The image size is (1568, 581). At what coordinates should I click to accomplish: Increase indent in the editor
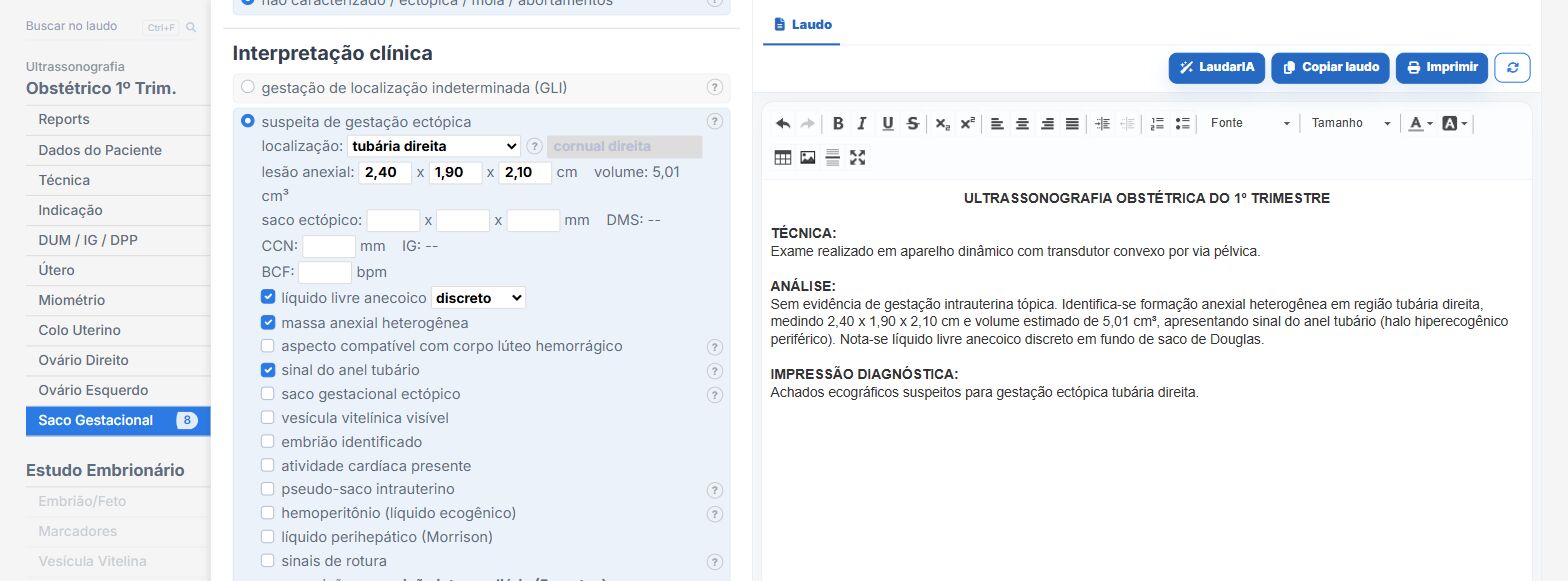(x=1103, y=123)
